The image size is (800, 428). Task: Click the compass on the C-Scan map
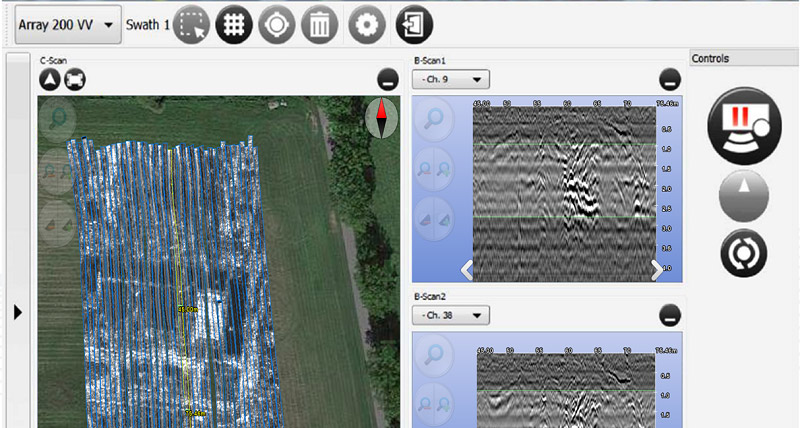381,118
